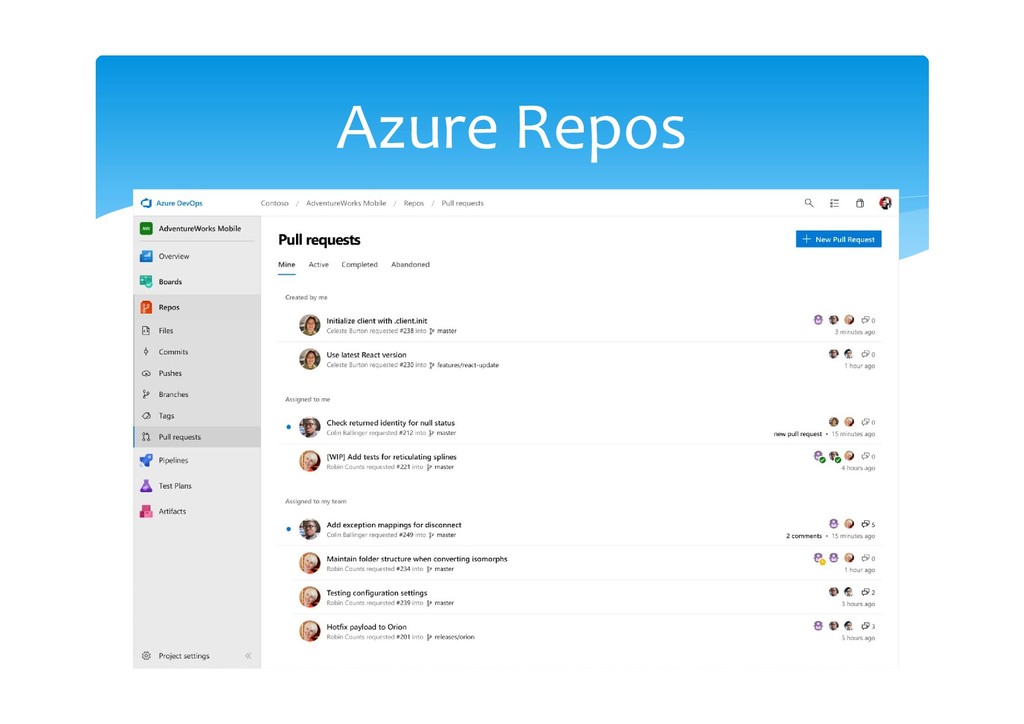This screenshot has height=724, width=1024.
Task: Click author avatar on 'Use latest React version' row
Action: 310,358
